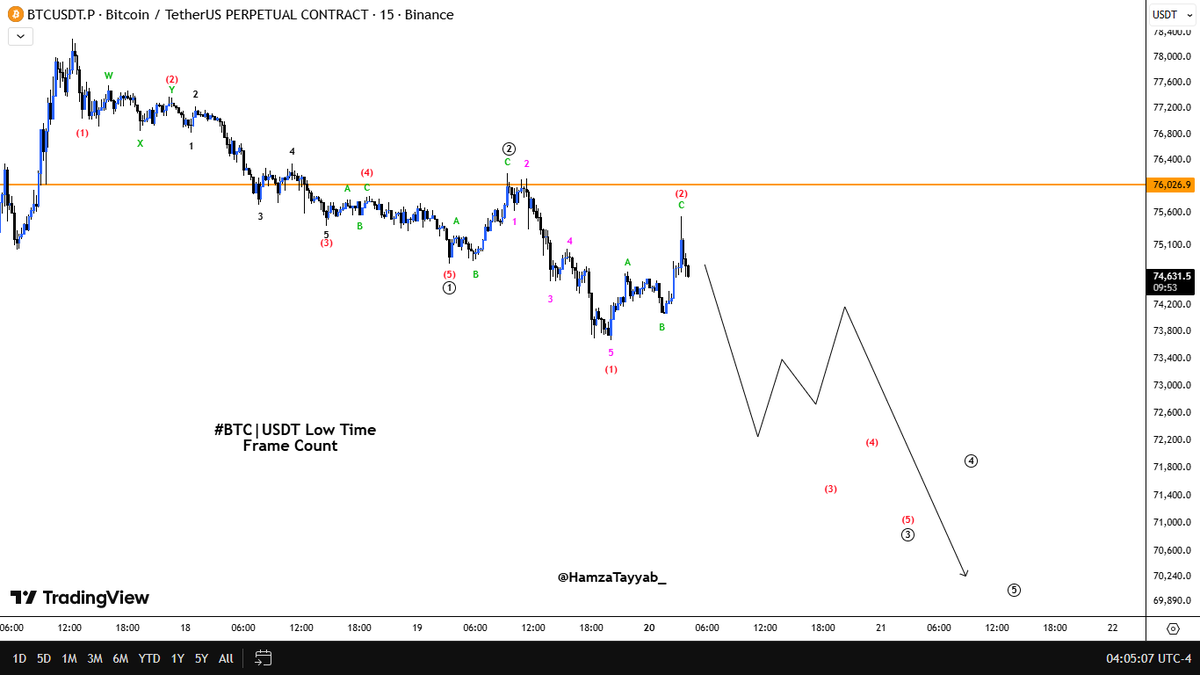This screenshot has width=1200, height=675.
Task: Click the 78,400.0 price axis value
Action: tap(1170, 32)
